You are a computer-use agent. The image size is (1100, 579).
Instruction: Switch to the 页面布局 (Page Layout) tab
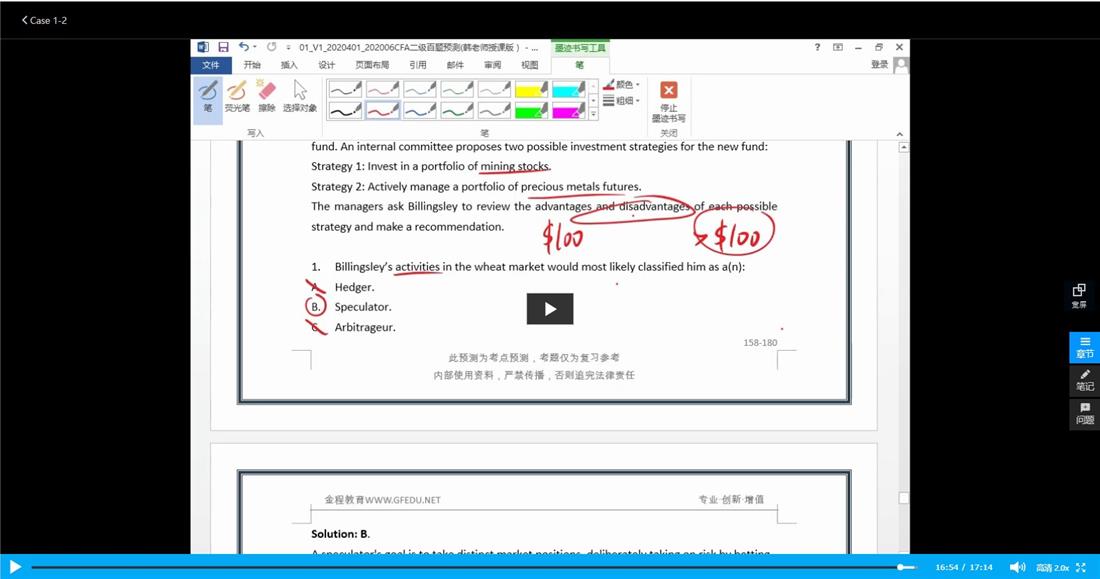coord(372,65)
